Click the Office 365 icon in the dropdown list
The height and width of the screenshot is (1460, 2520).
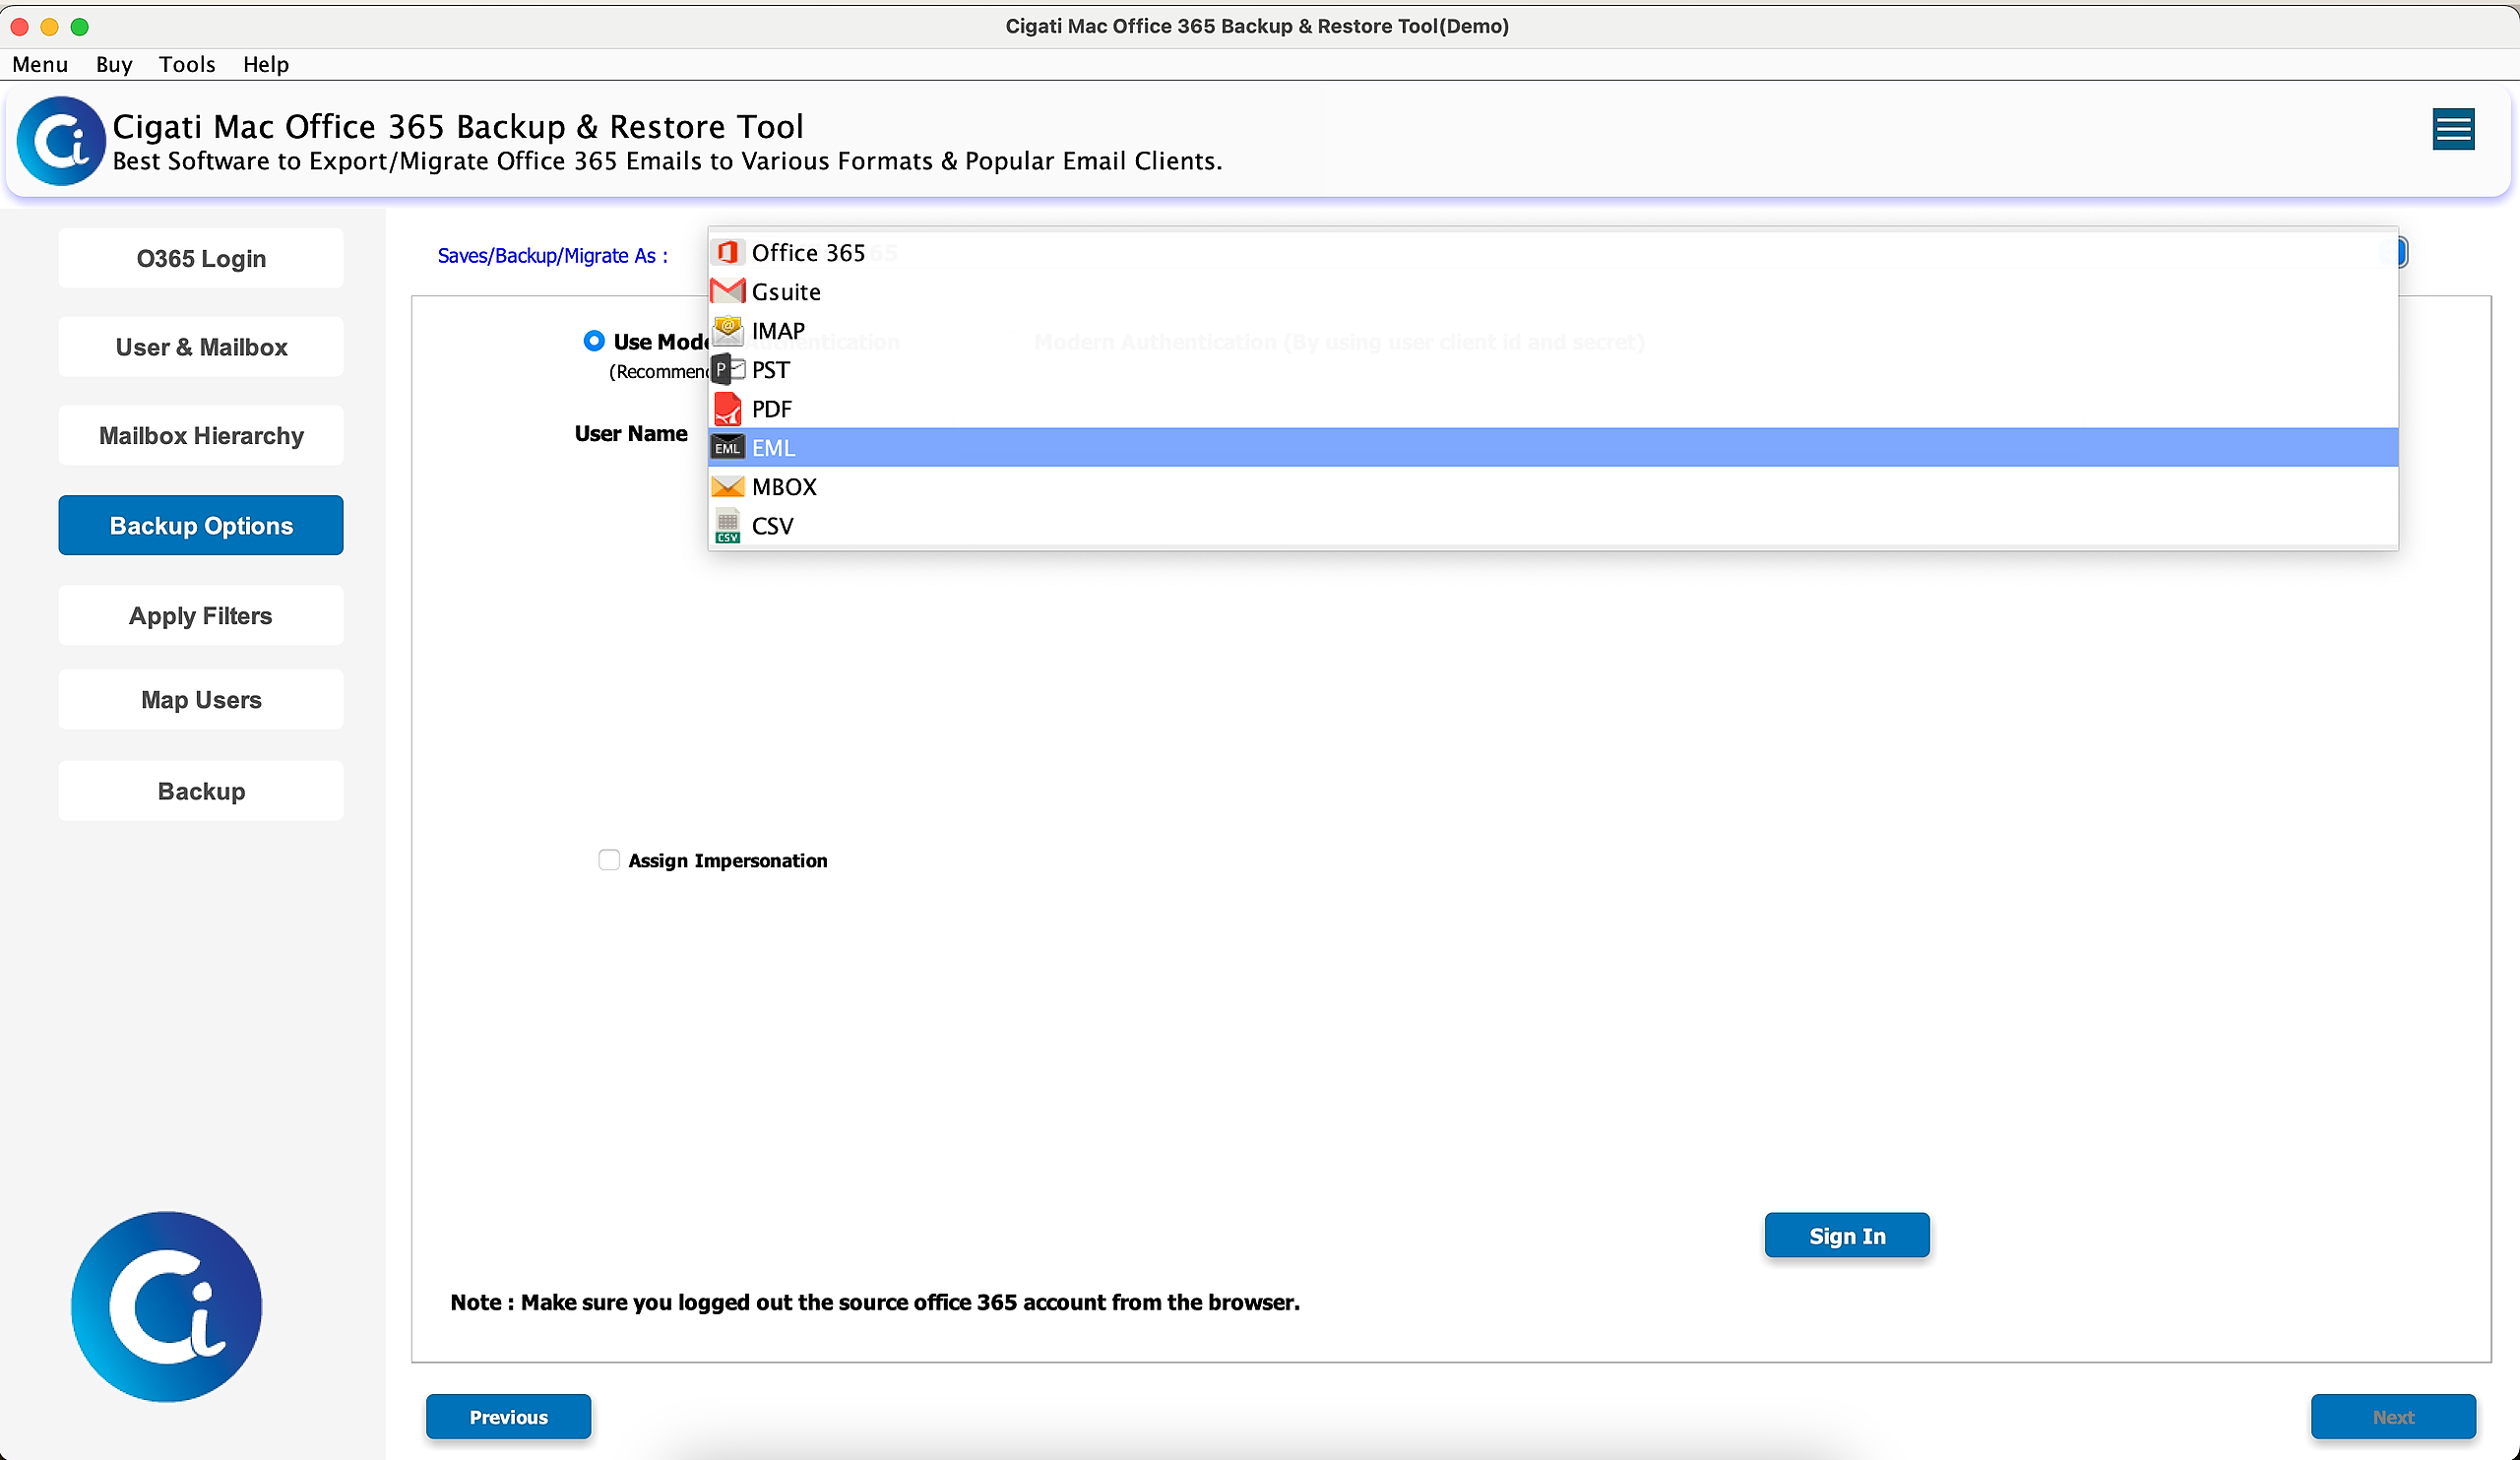727,253
